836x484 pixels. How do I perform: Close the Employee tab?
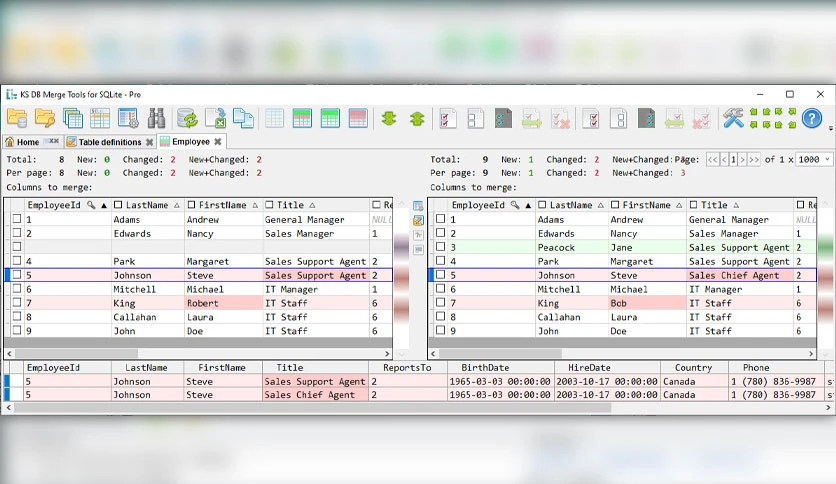[x=218, y=141]
